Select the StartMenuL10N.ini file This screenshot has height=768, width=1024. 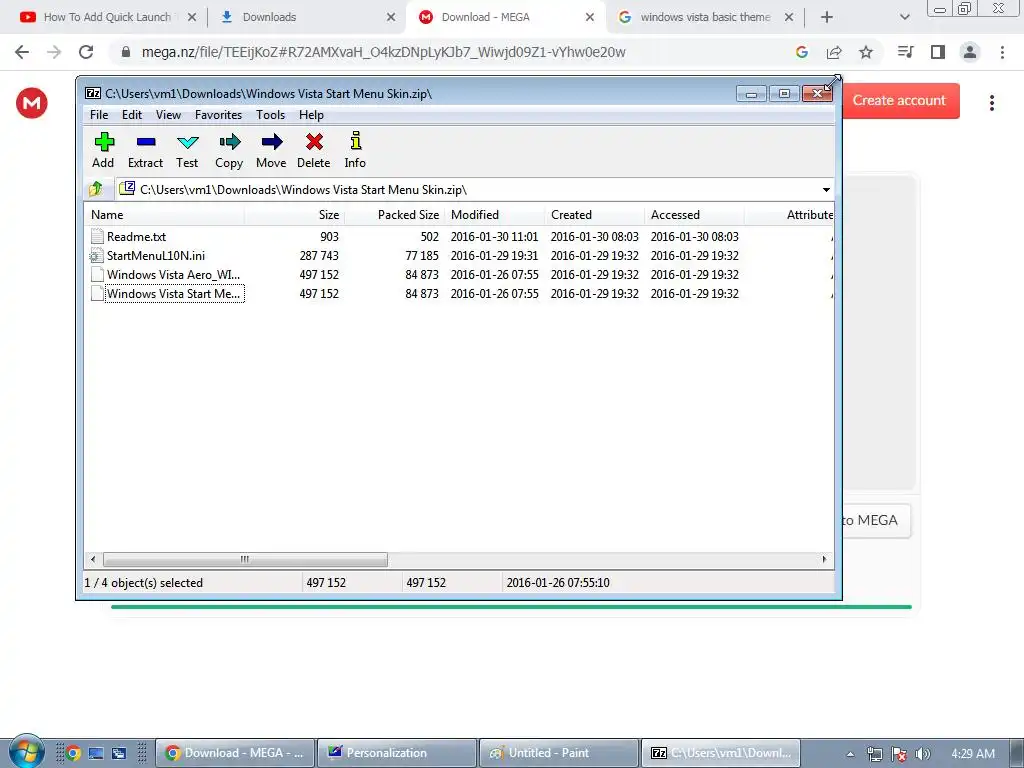tap(155, 255)
